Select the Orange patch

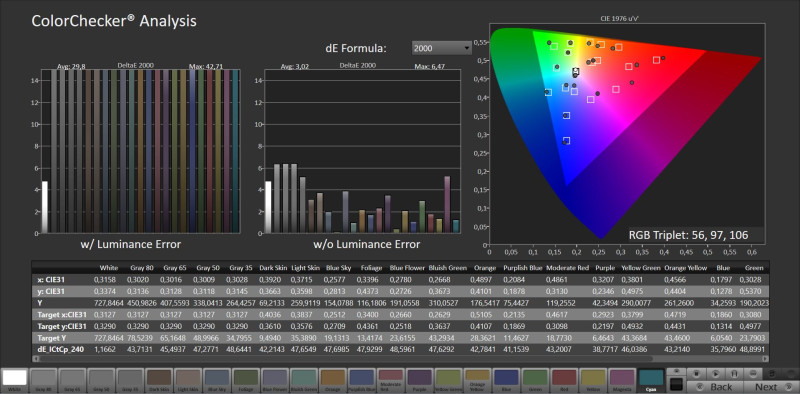click(333, 380)
